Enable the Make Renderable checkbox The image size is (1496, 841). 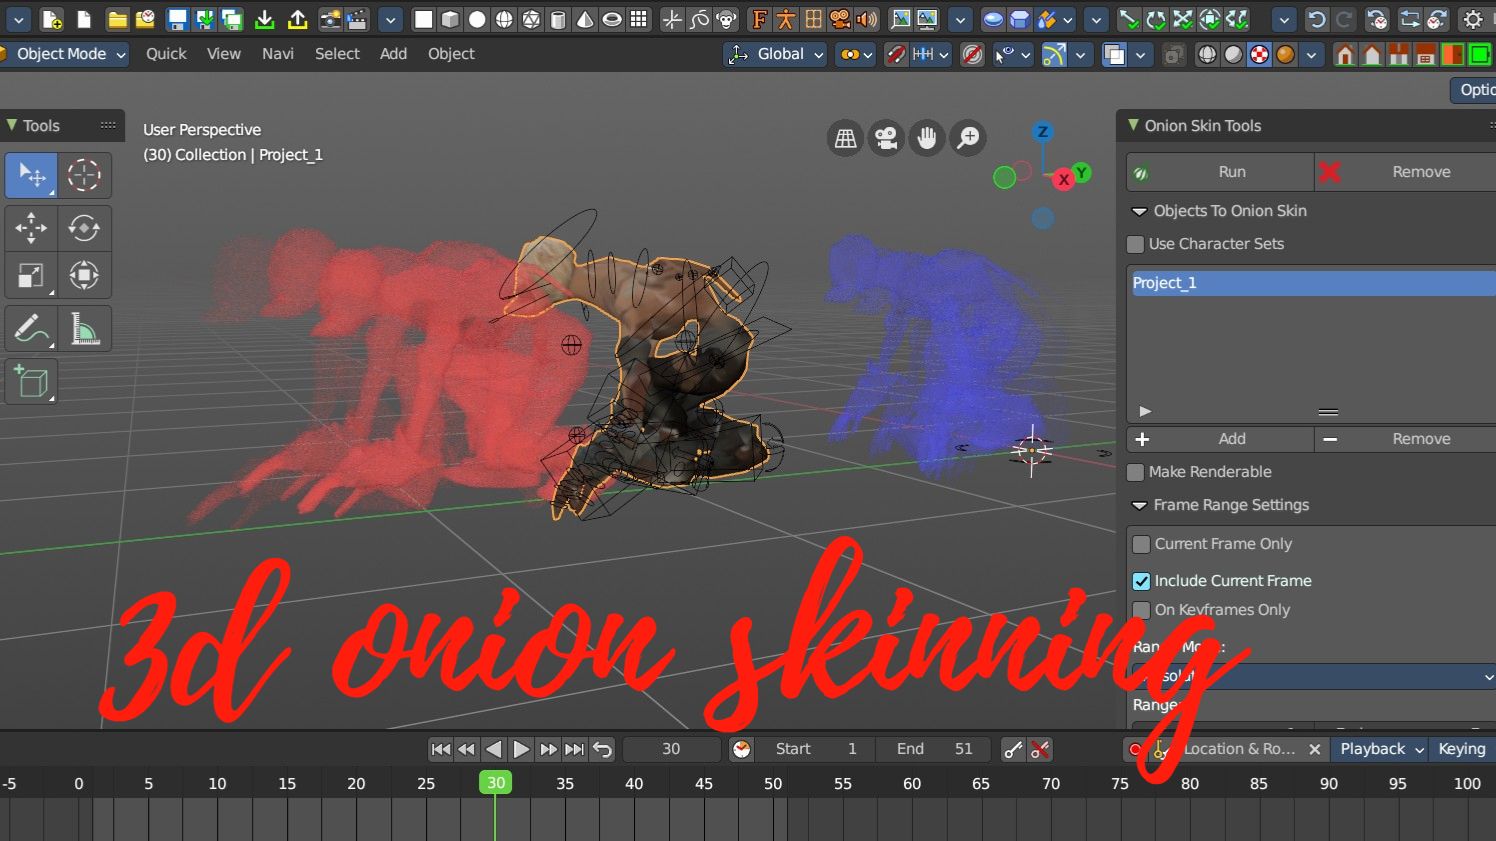click(1135, 472)
